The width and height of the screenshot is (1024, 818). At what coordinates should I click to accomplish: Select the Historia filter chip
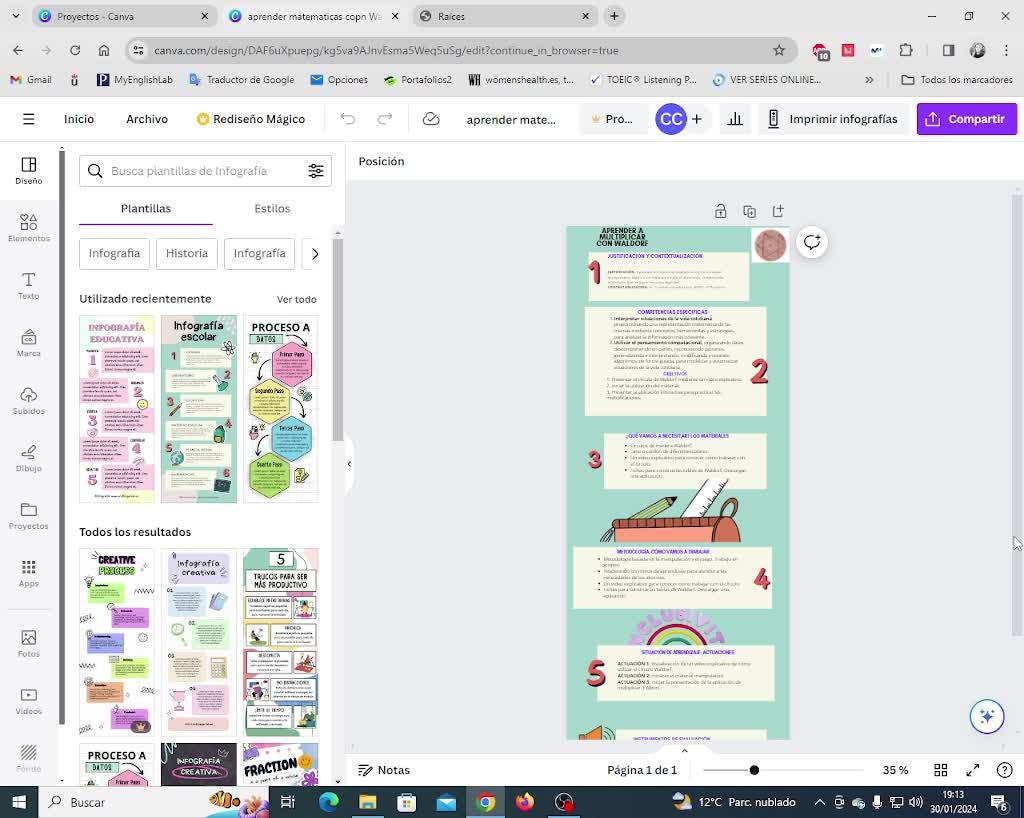(x=187, y=253)
